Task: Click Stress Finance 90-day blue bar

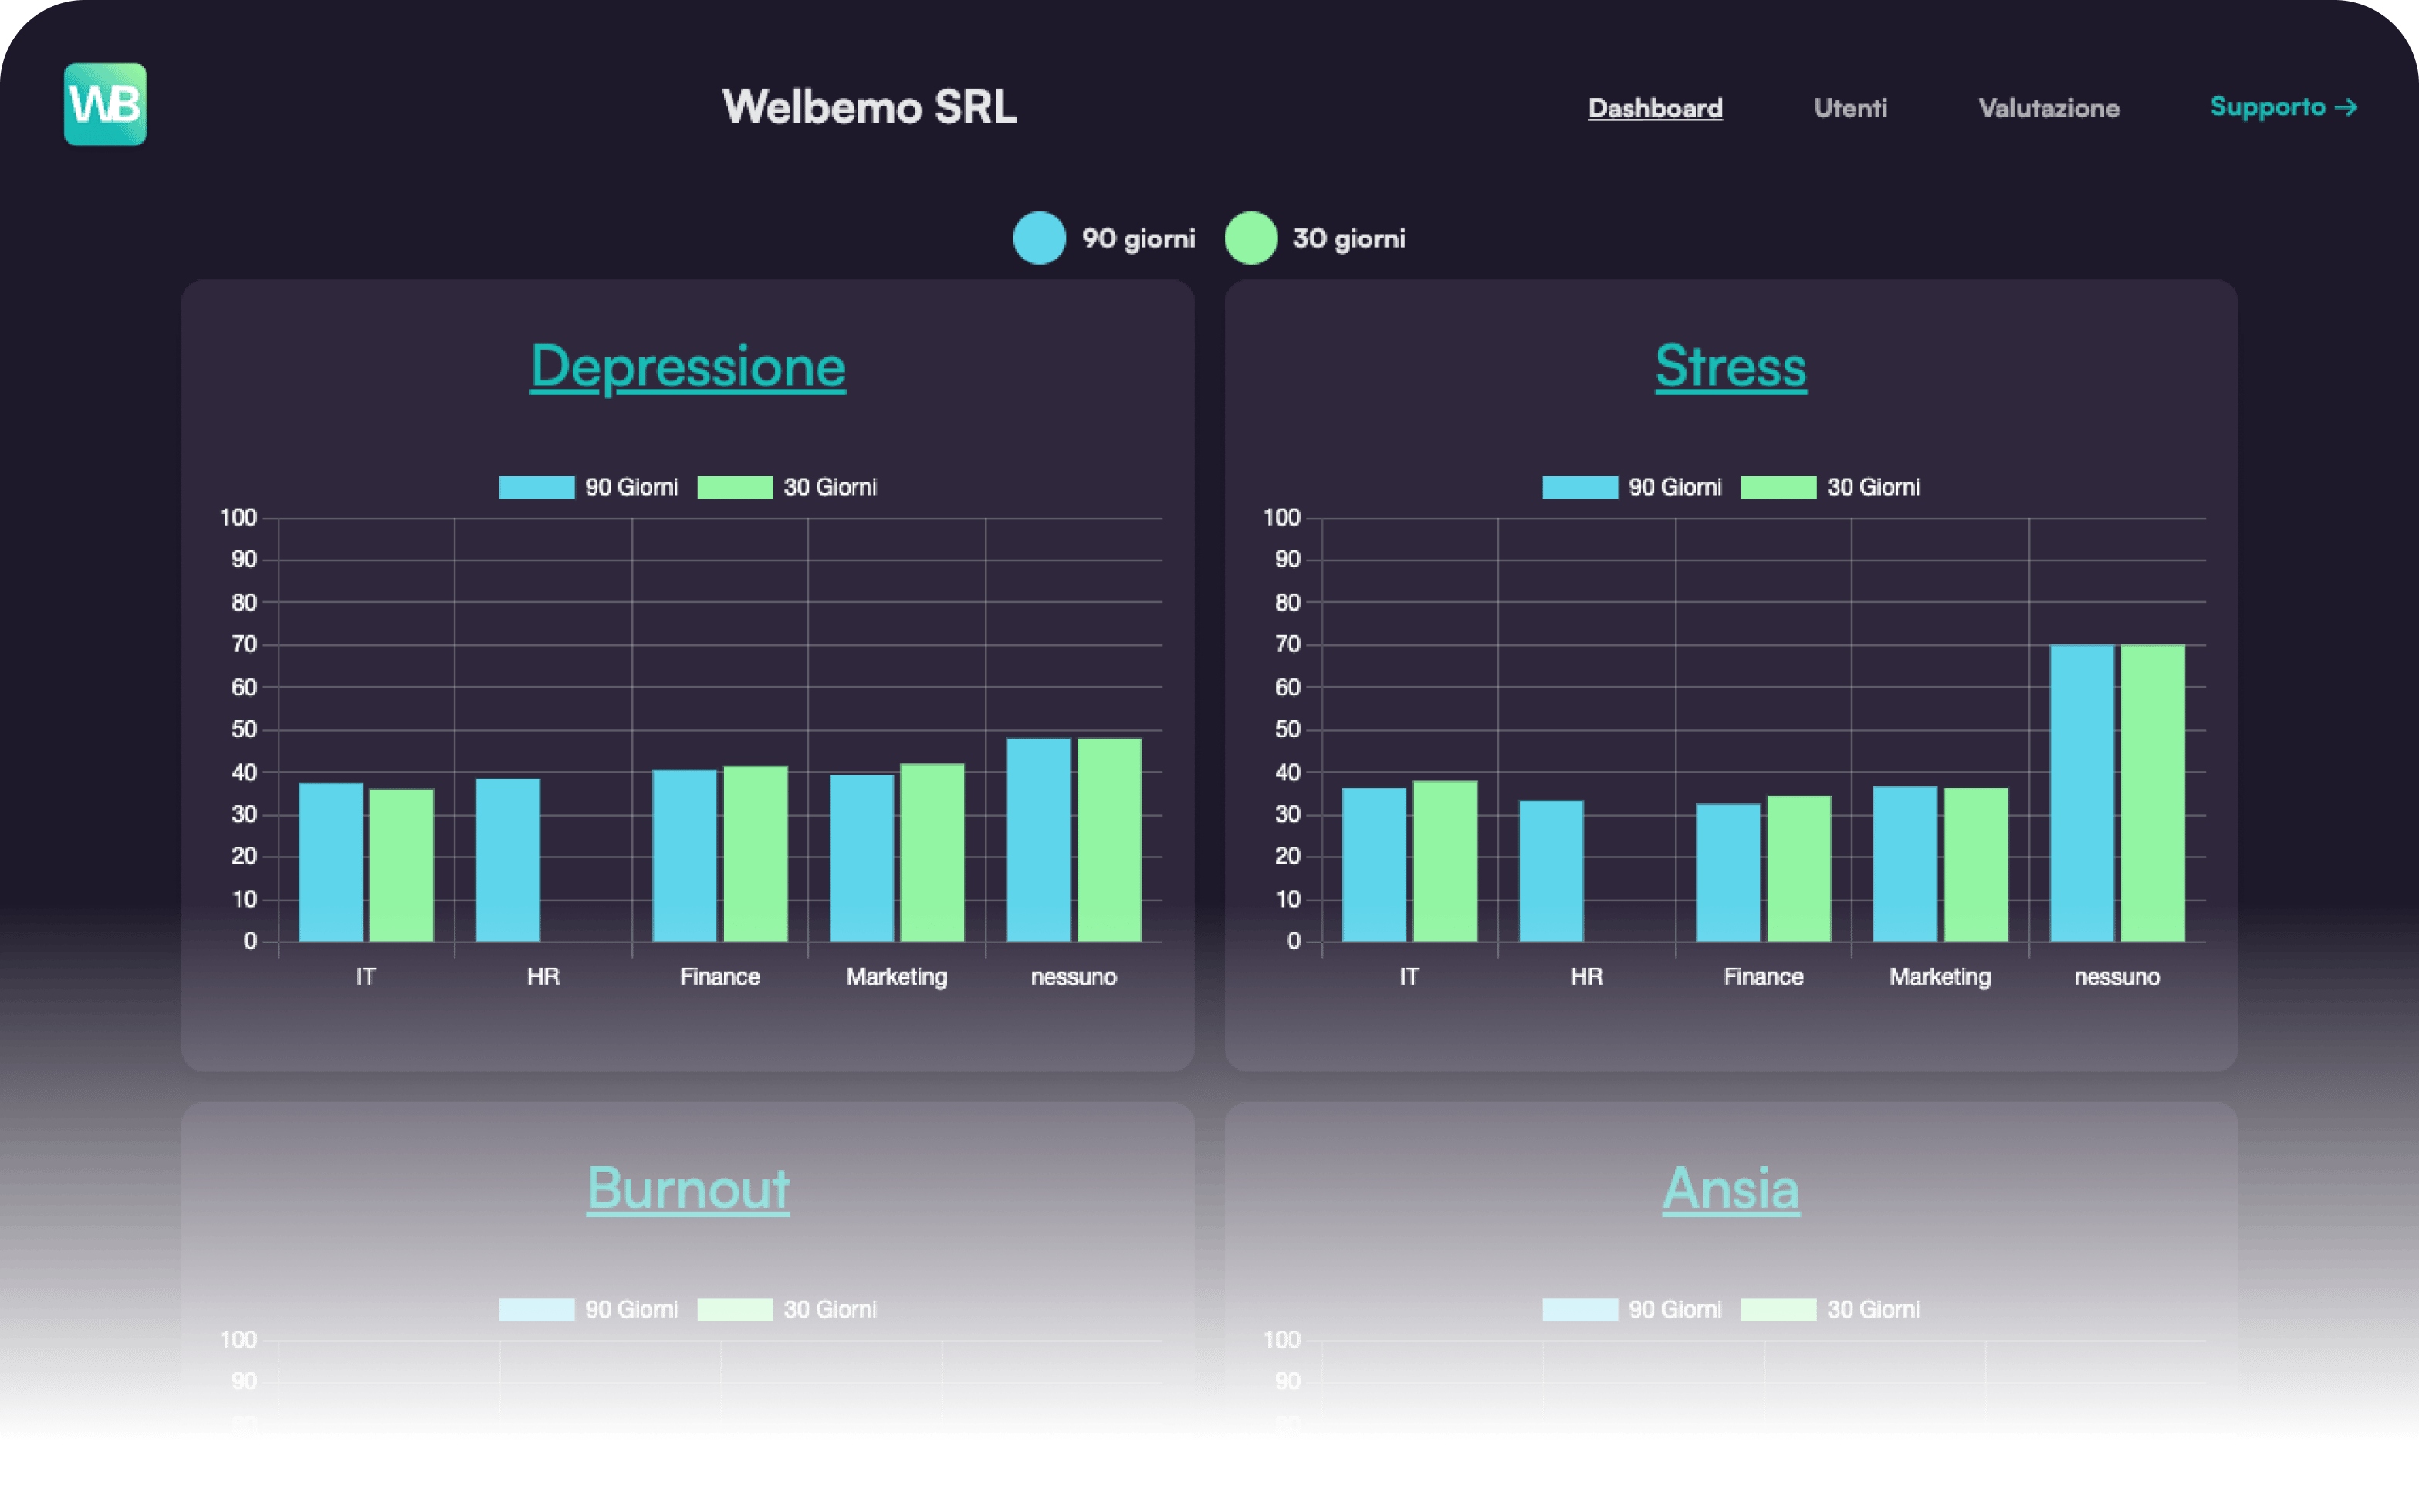Action: tap(1728, 873)
